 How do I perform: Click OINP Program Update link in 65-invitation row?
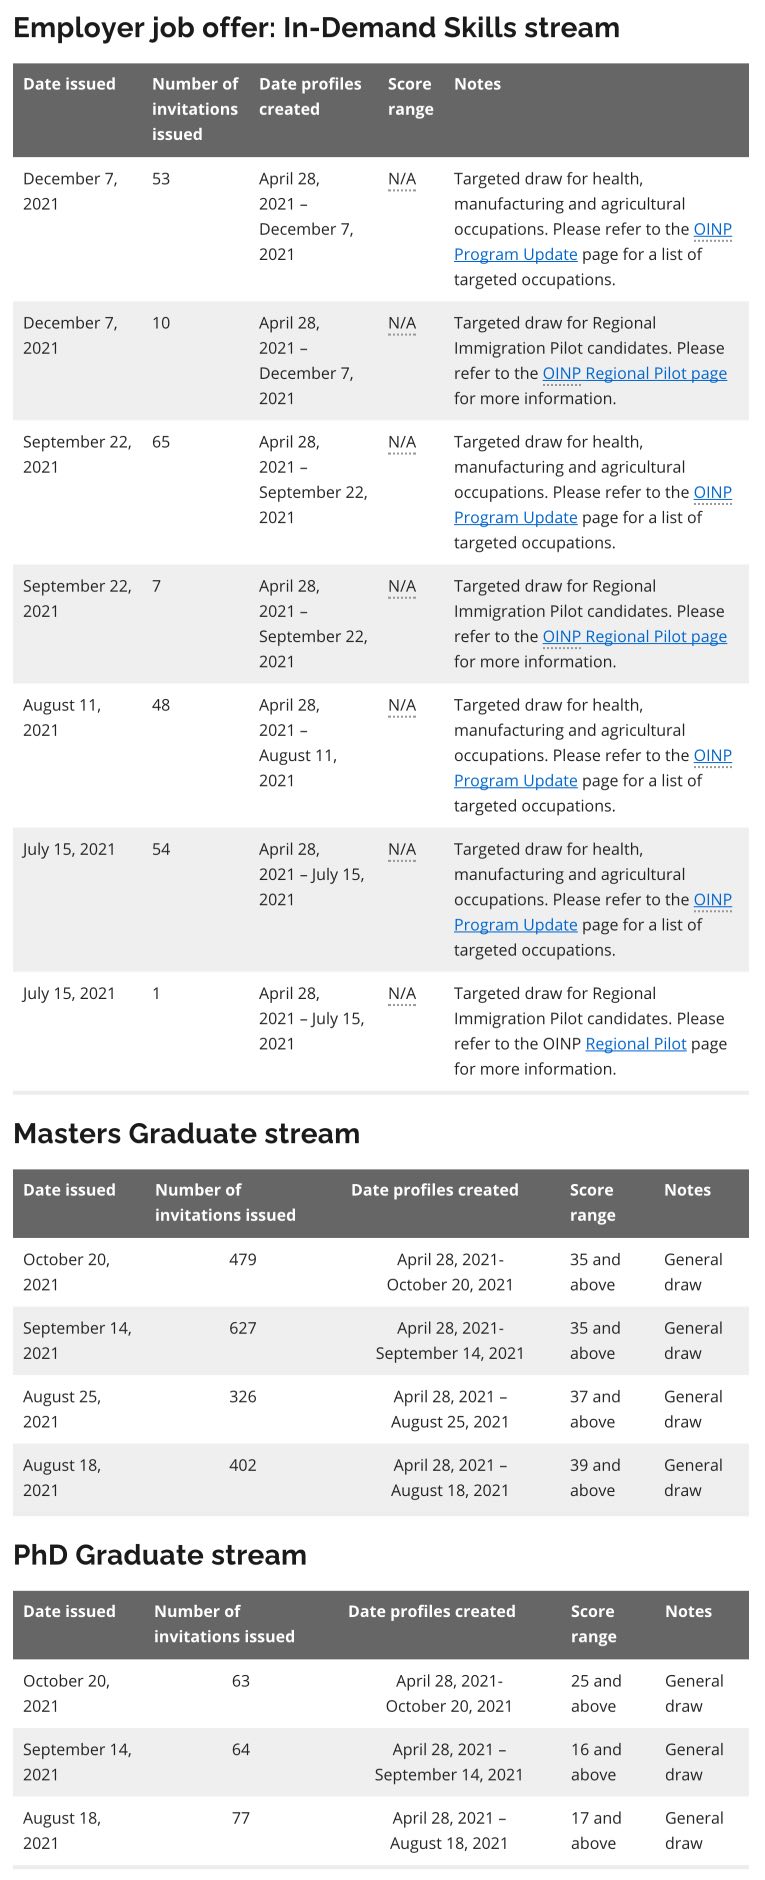(x=515, y=517)
